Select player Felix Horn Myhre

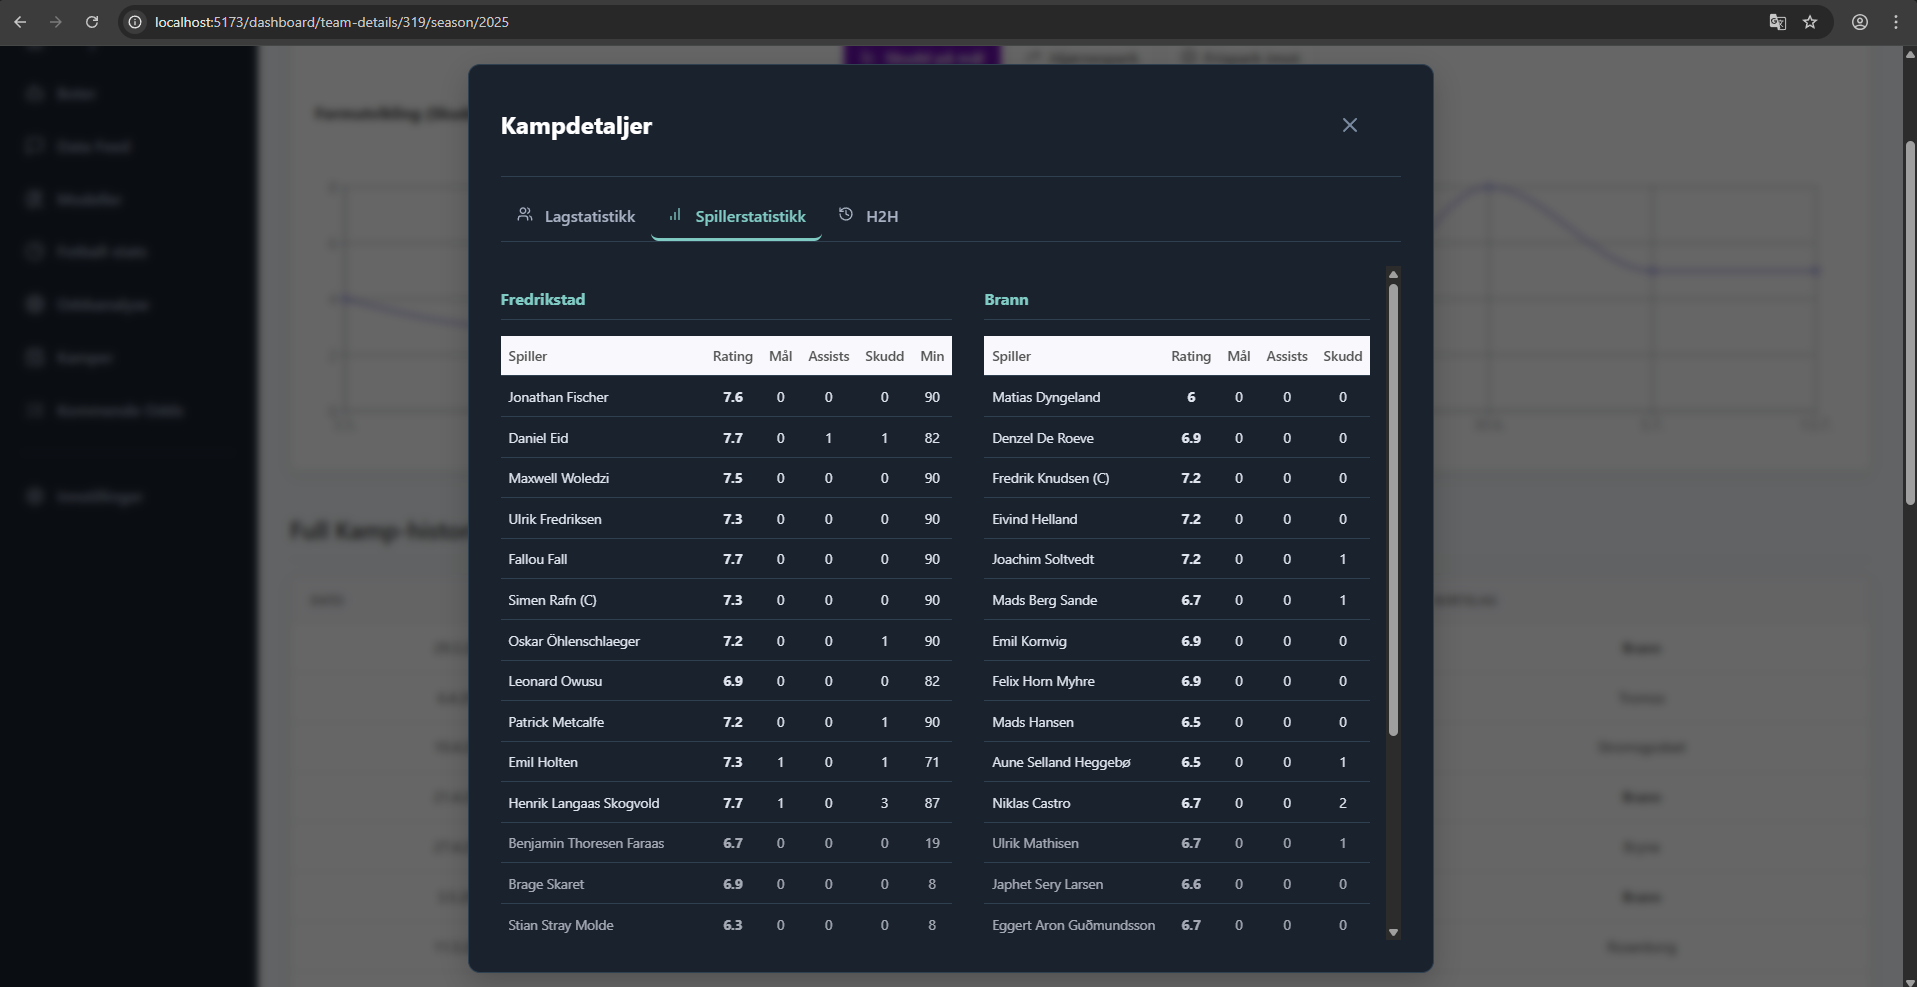(x=1043, y=681)
